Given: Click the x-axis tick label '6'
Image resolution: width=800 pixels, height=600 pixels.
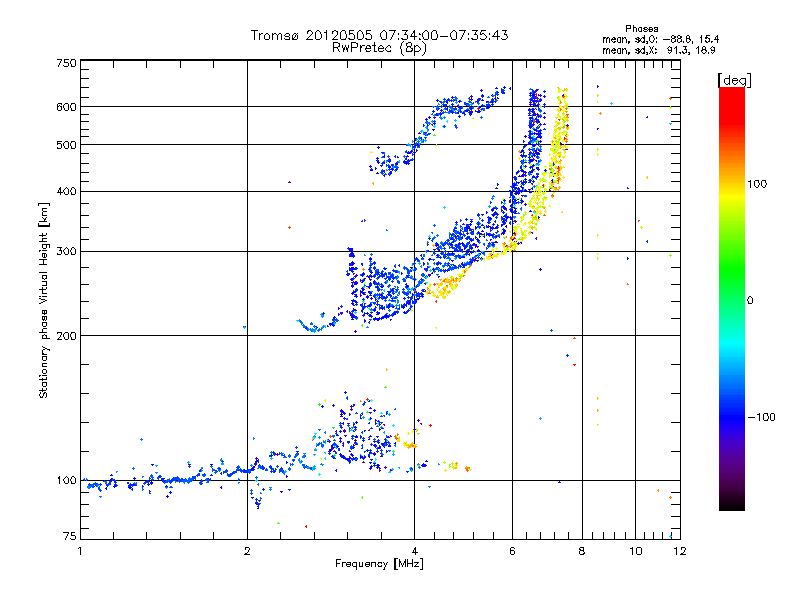Looking at the screenshot, I should (x=512, y=551).
